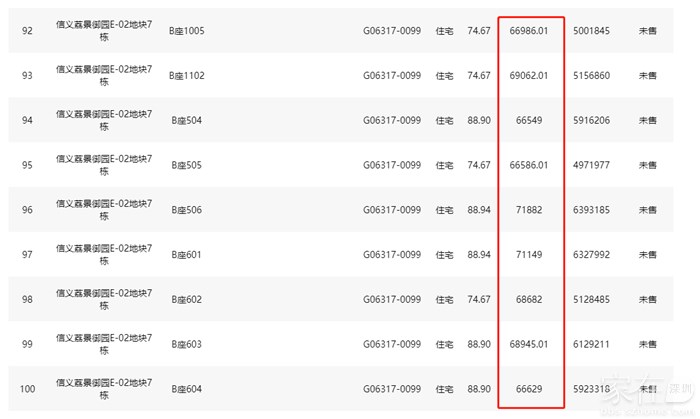Click the B座1005 unit cell

click(x=187, y=31)
